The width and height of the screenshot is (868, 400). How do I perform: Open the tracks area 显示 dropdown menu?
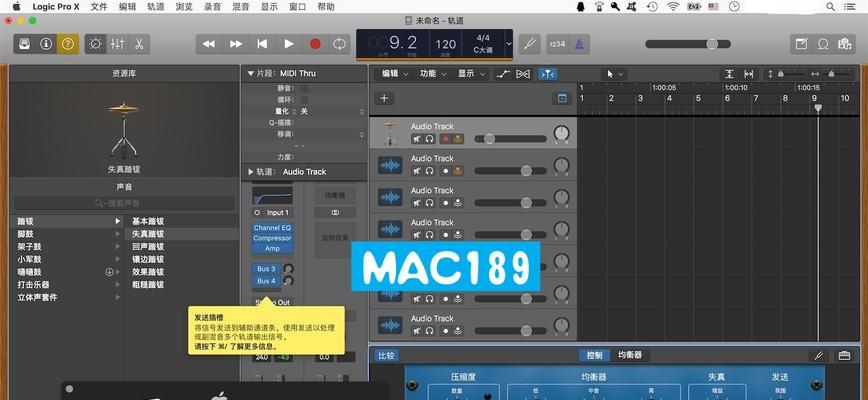pos(469,74)
